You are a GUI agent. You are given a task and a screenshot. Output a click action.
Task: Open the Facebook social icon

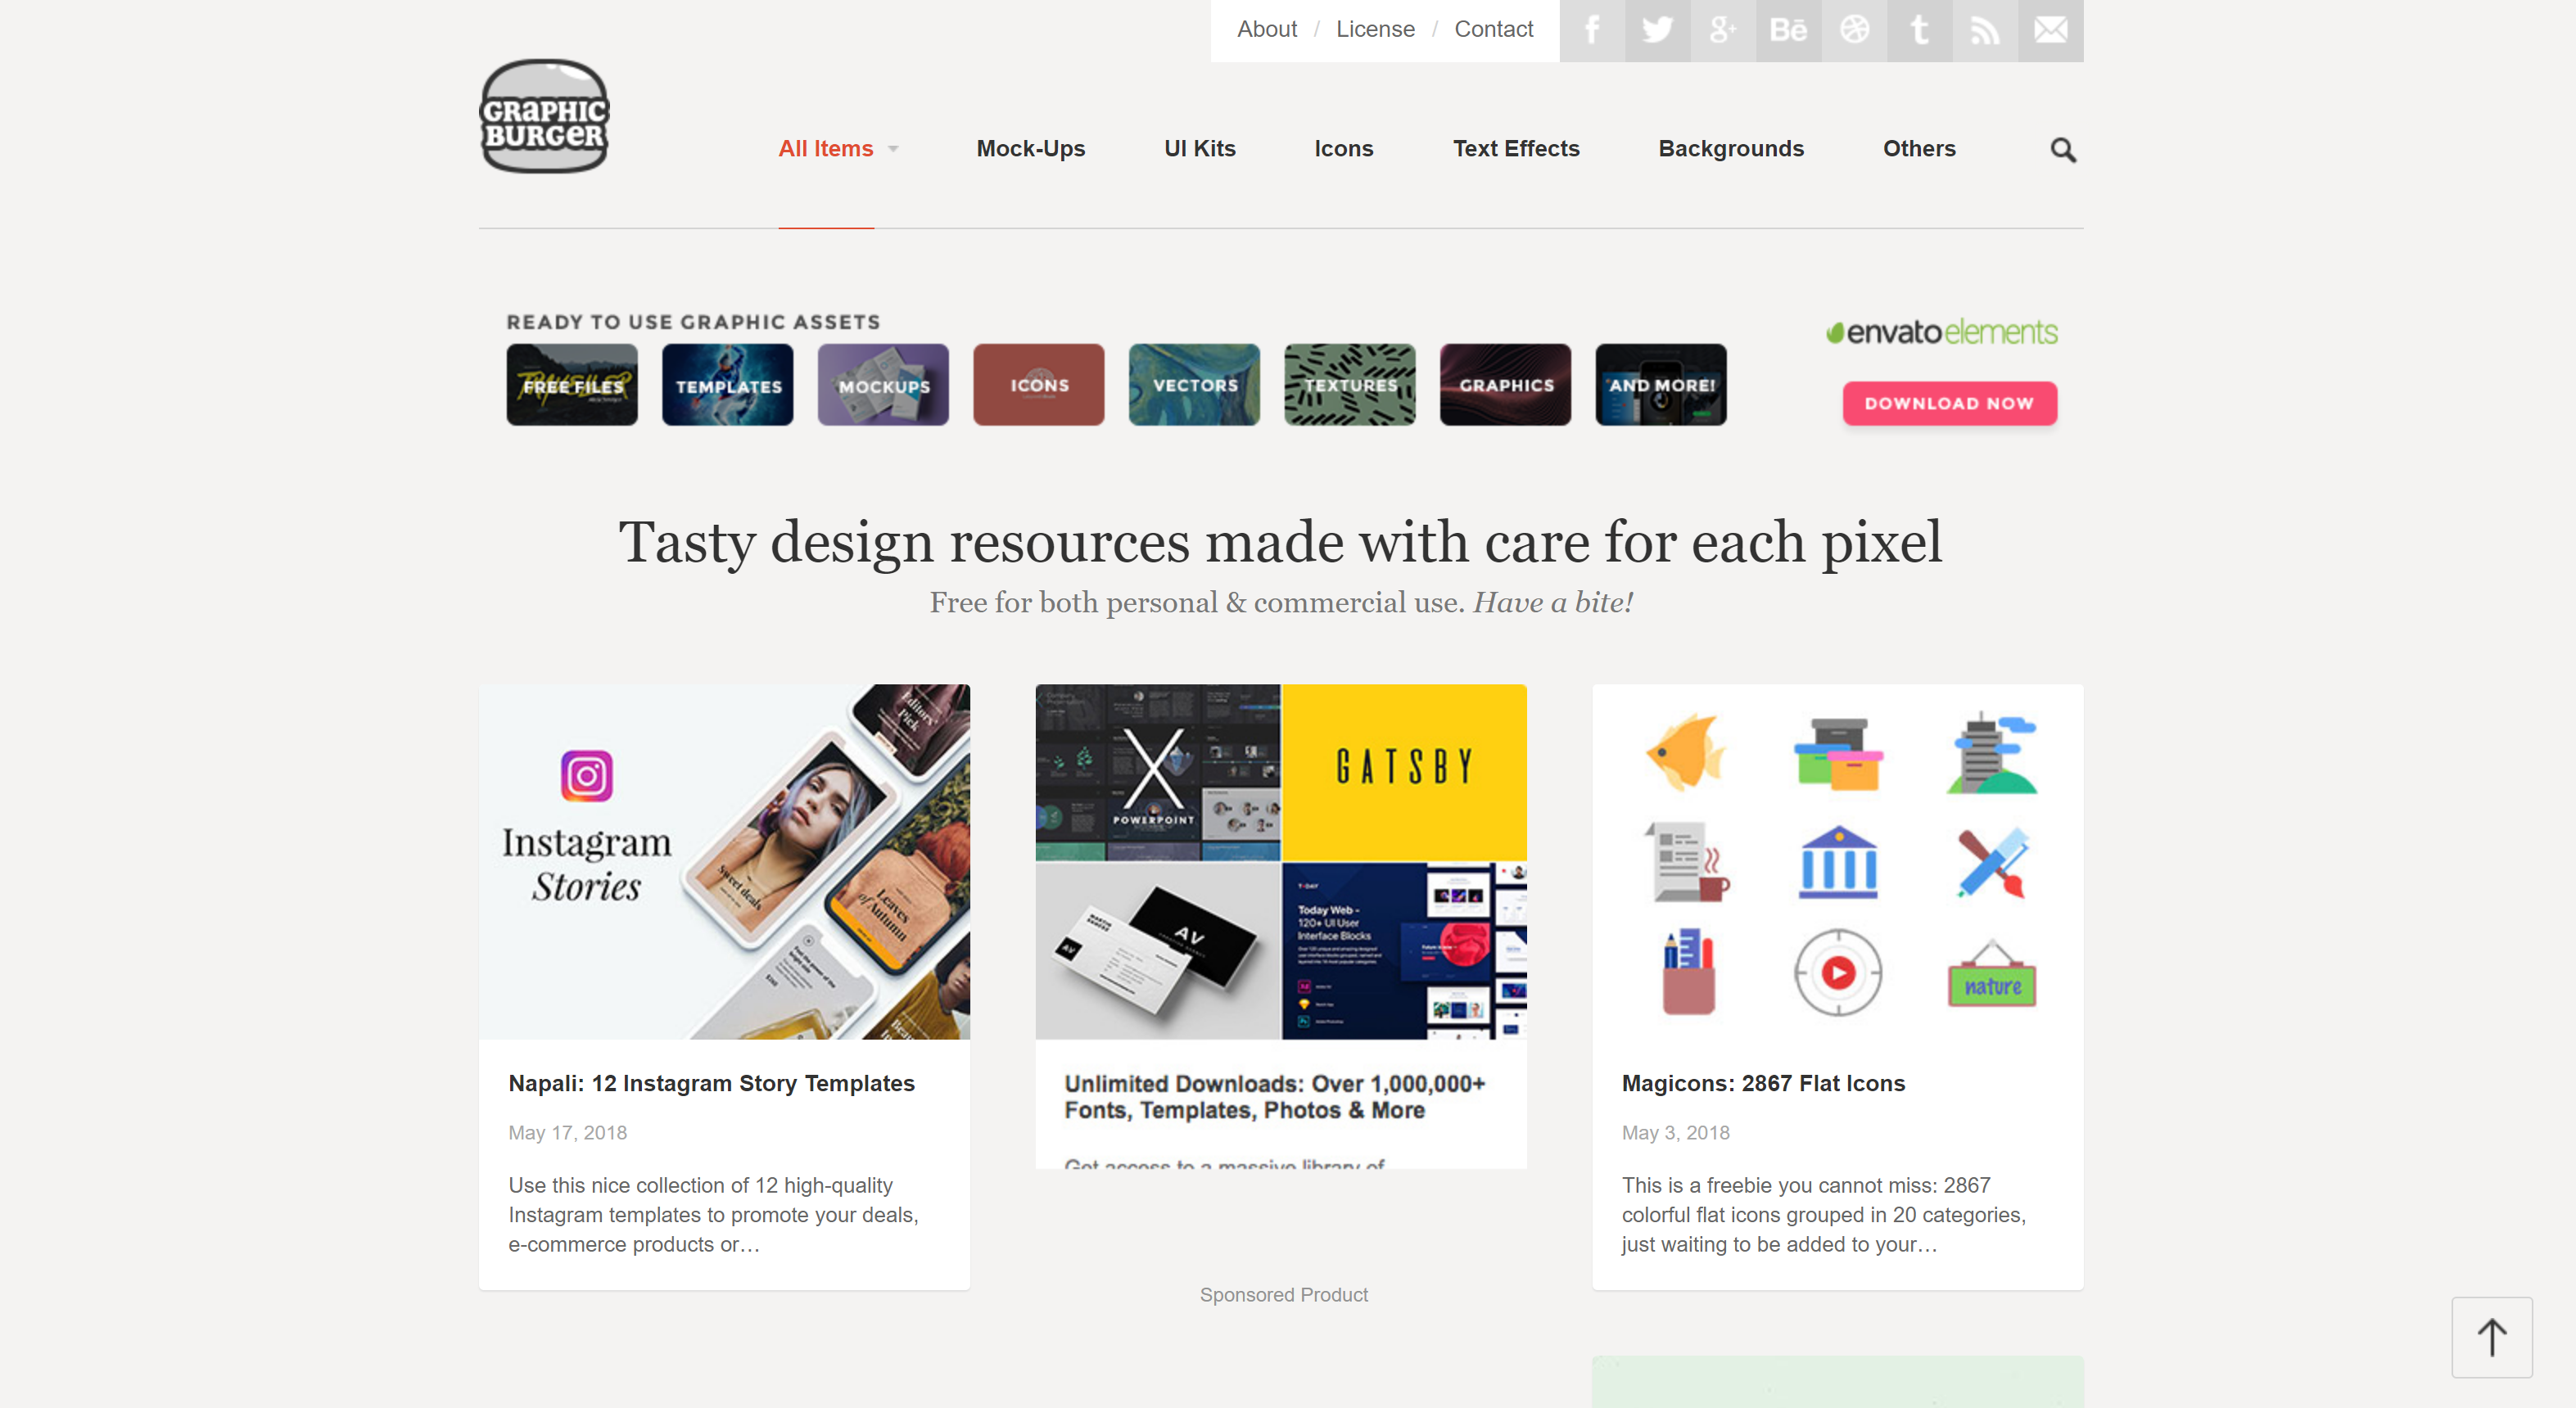tap(1592, 30)
